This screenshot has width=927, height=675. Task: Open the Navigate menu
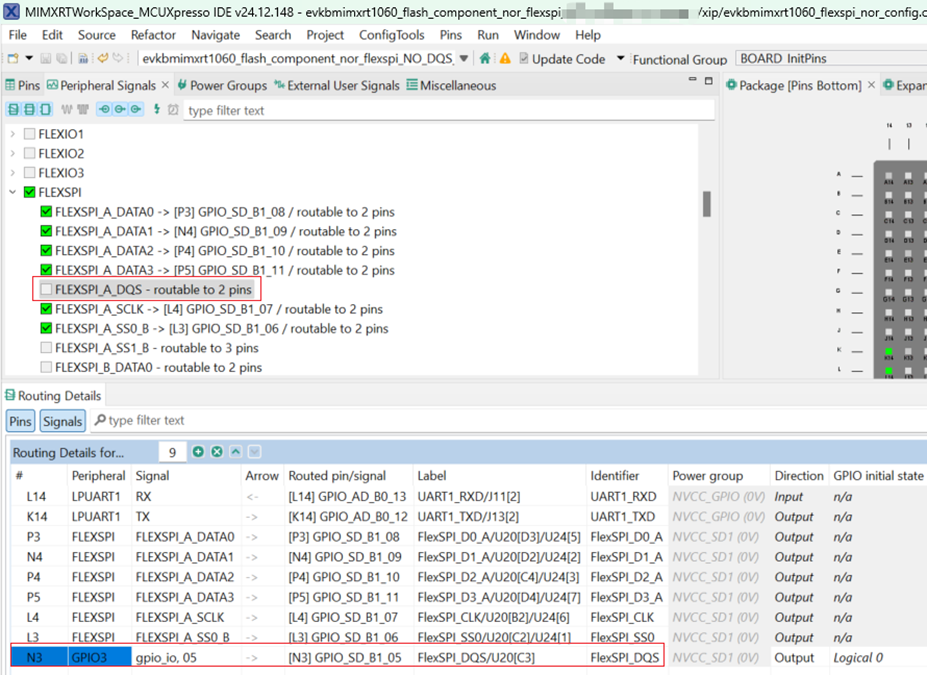tap(215, 35)
